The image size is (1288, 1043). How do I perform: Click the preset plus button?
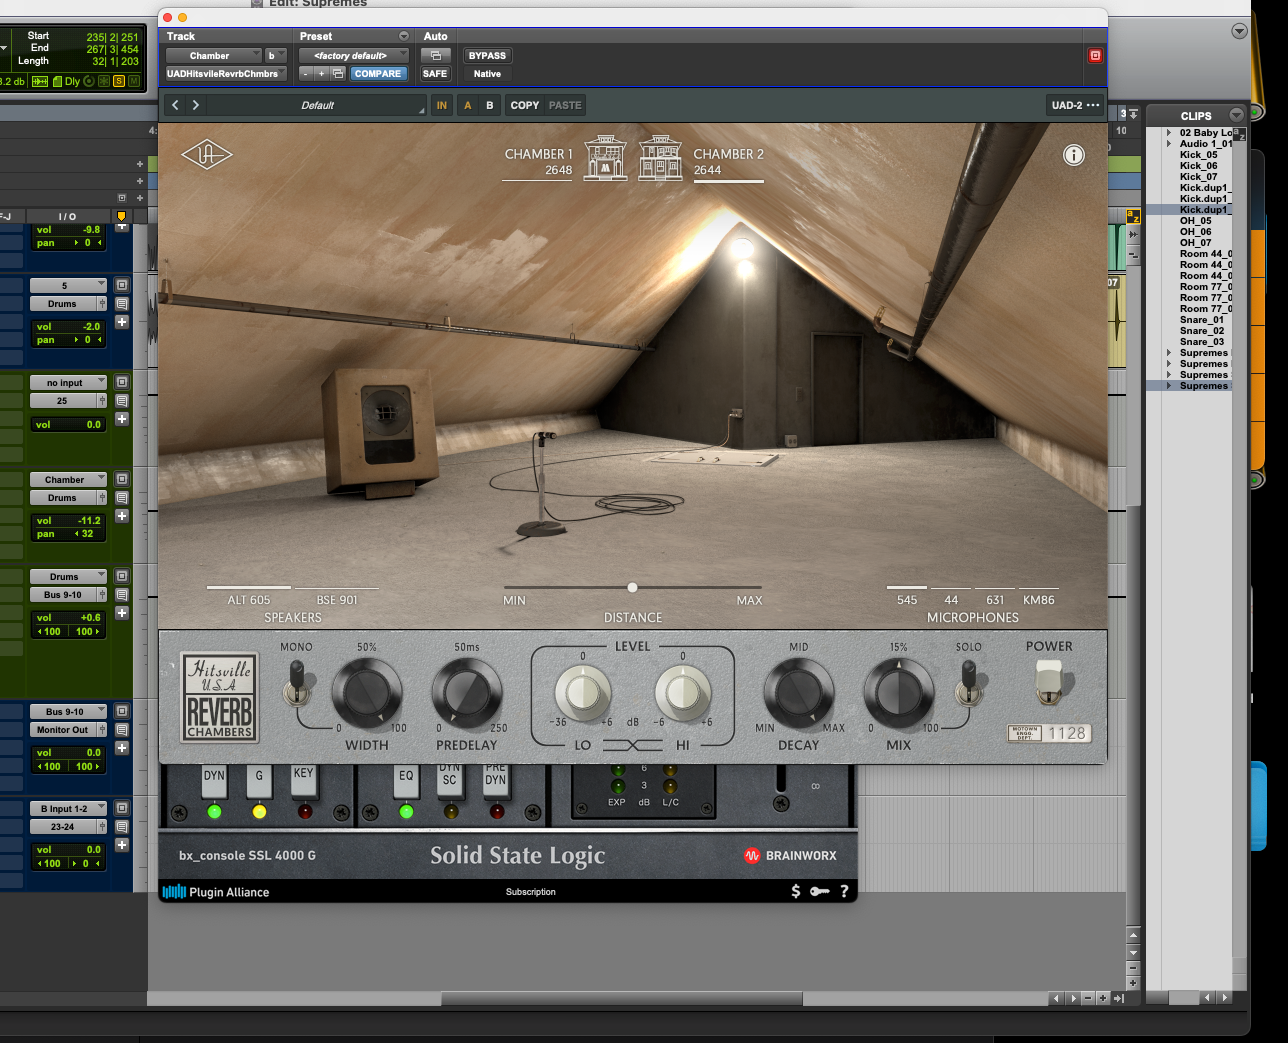tap(321, 74)
